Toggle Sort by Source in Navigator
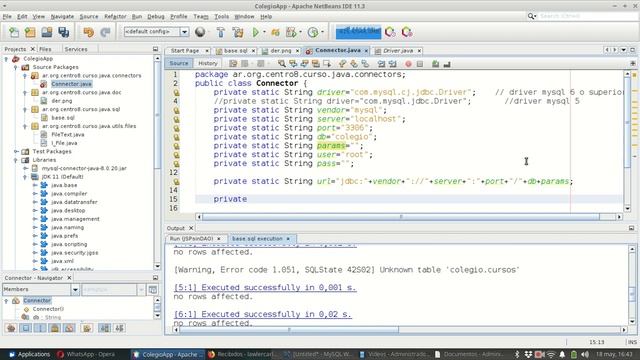Screen dimensions: 640x360 pos(119,328)
